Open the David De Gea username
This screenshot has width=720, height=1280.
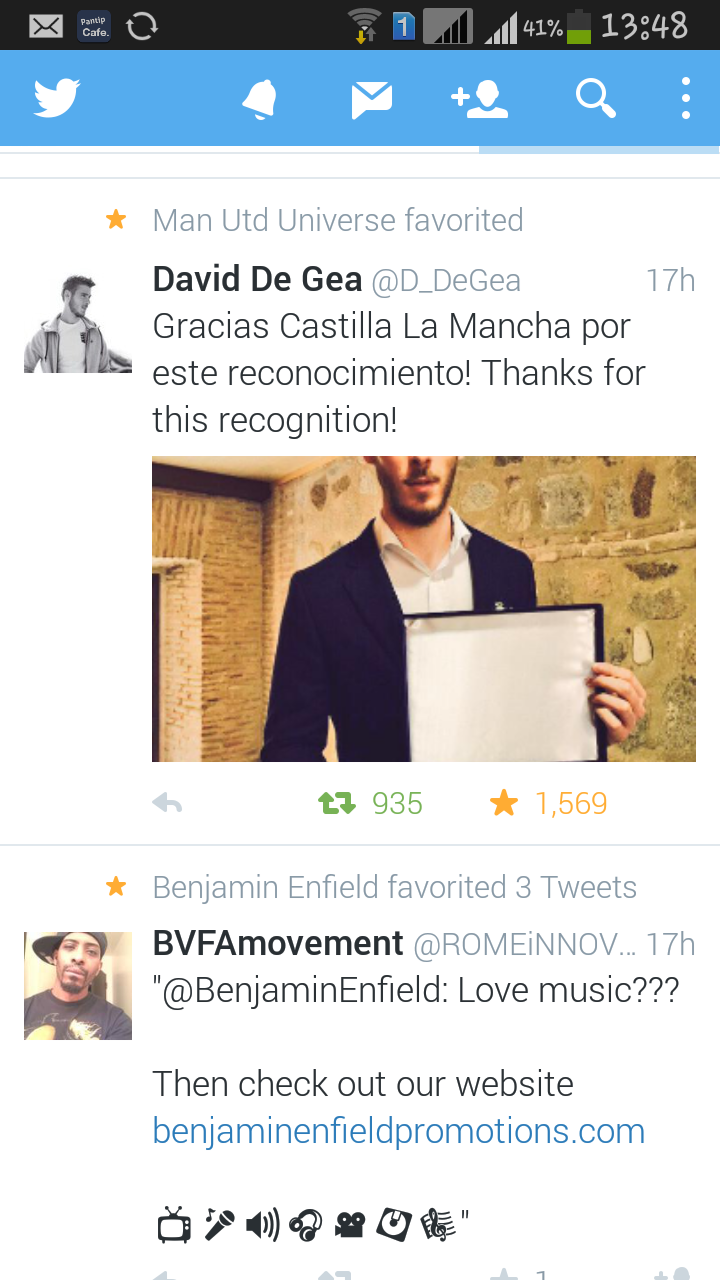click(257, 280)
